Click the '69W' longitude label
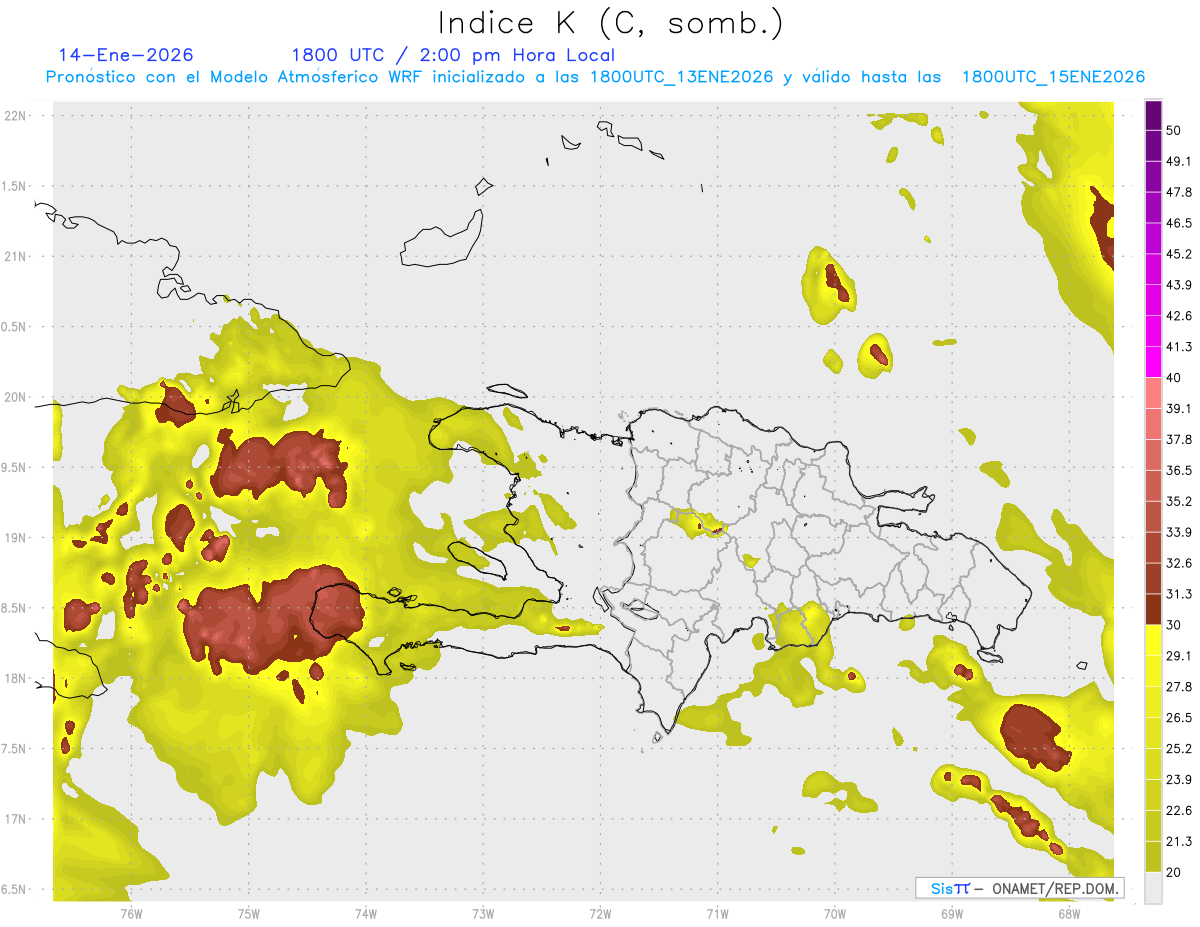 pyautogui.click(x=951, y=913)
